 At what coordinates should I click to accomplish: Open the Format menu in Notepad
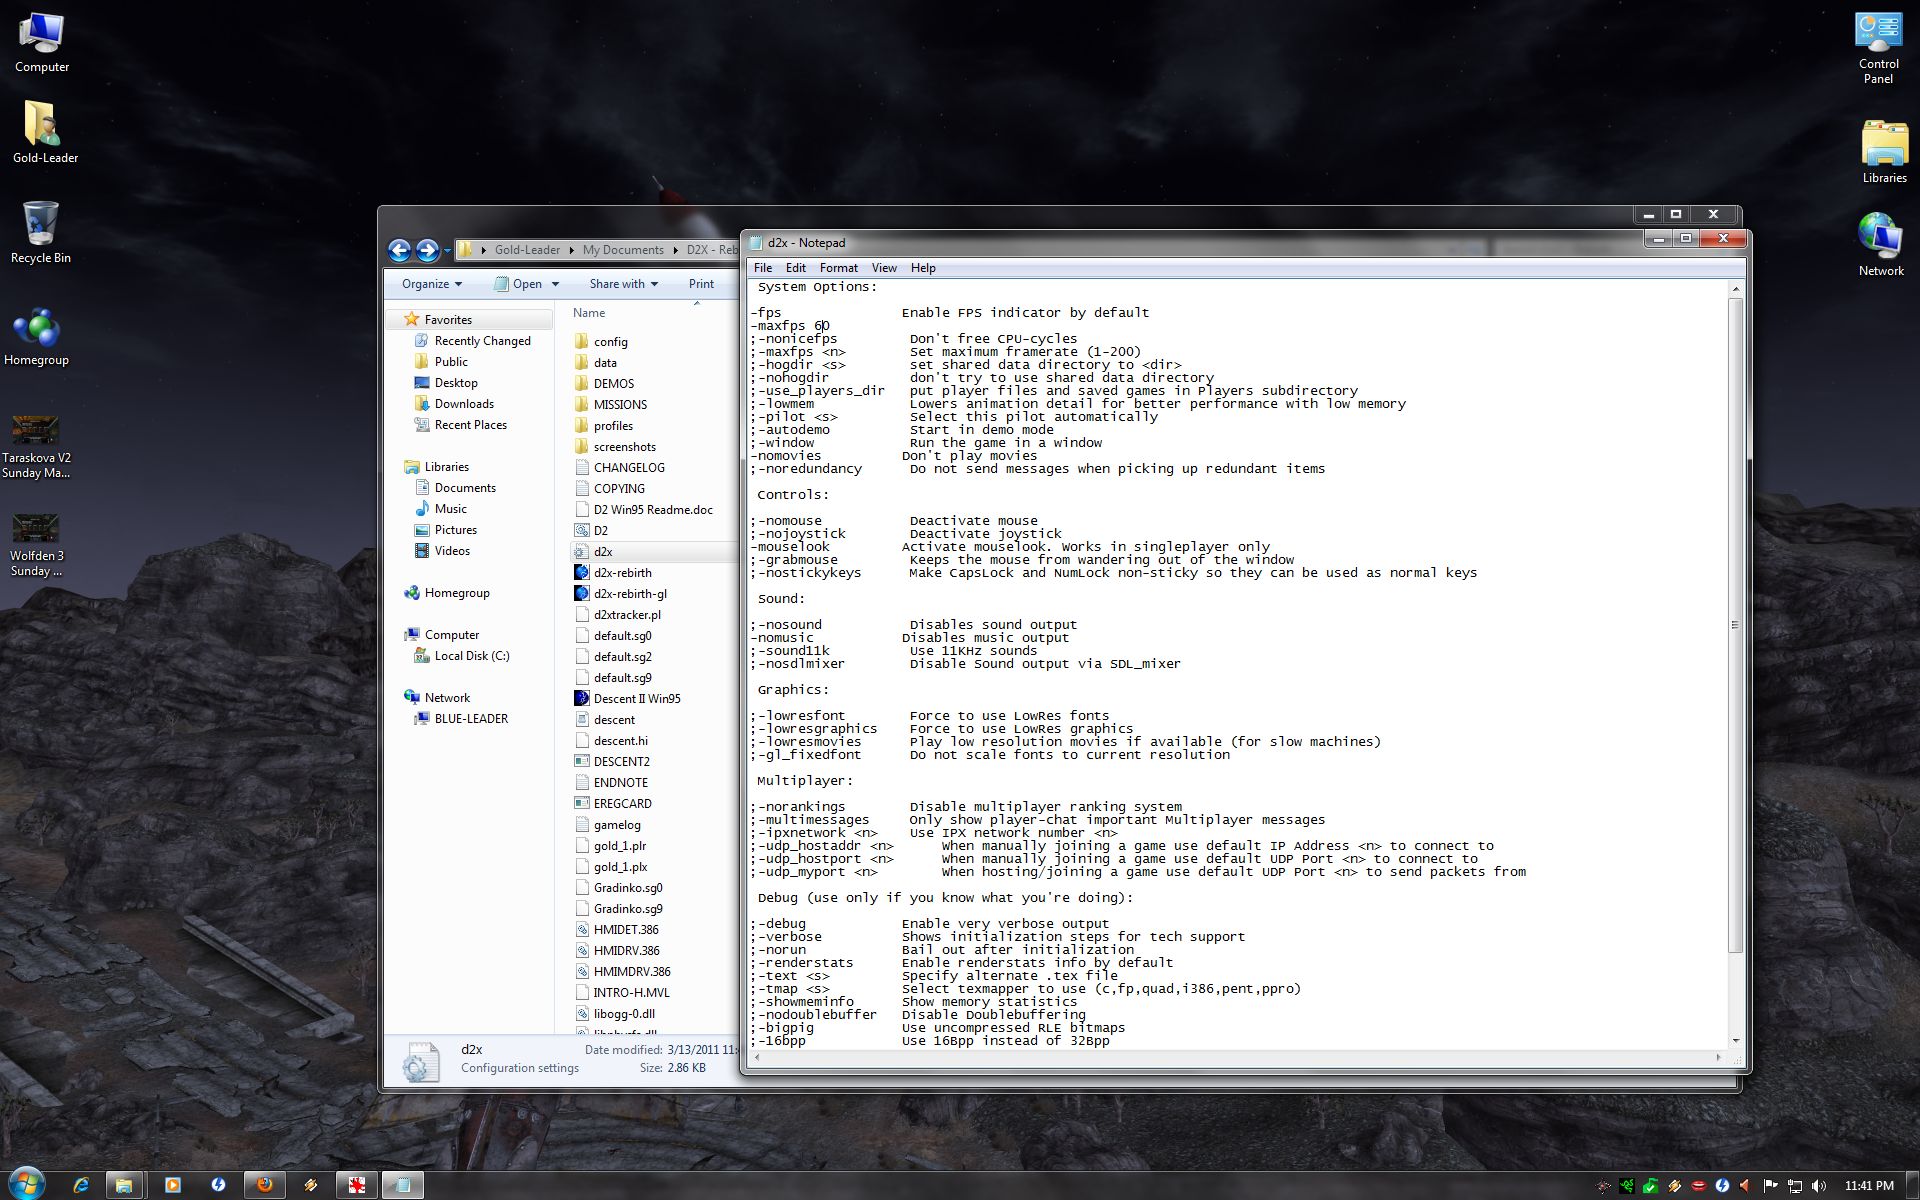[x=838, y=268]
